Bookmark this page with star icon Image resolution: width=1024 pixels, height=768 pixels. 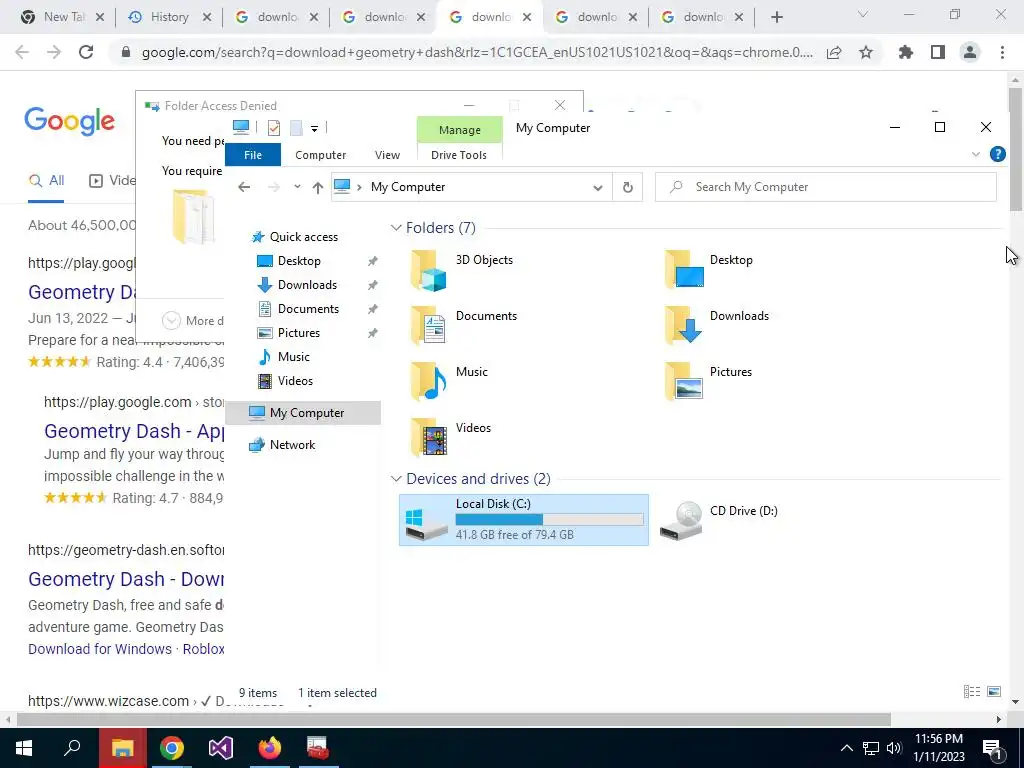pyautogui.click(x=866, y=52)
